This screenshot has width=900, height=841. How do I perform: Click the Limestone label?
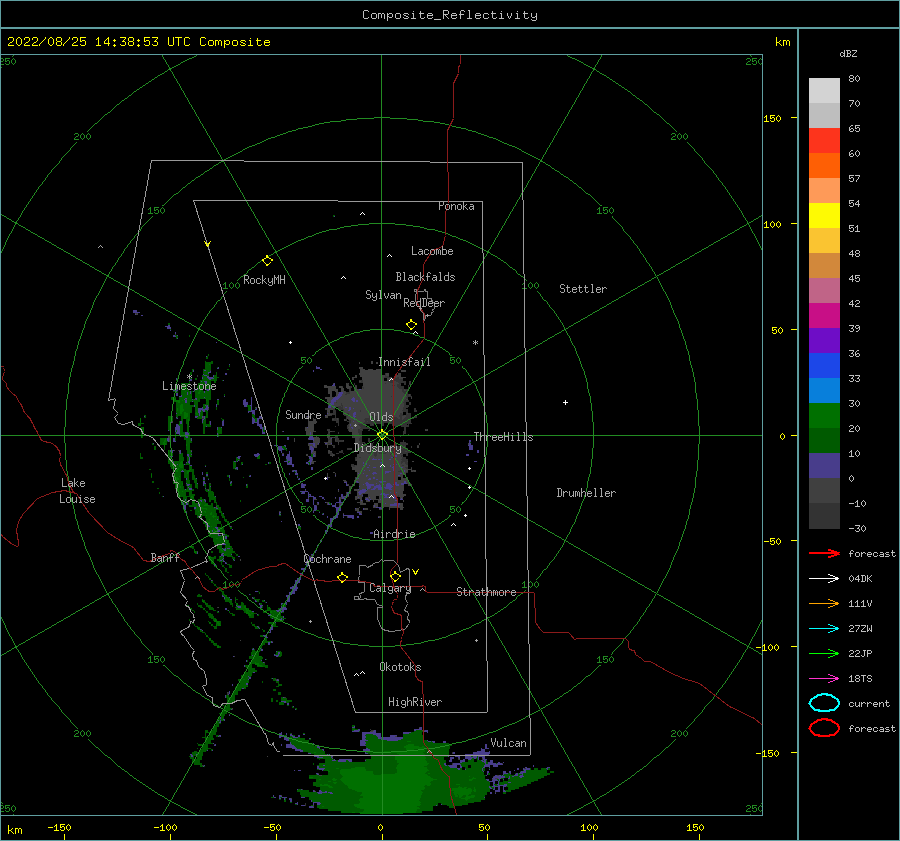click(x=189, y=386)
